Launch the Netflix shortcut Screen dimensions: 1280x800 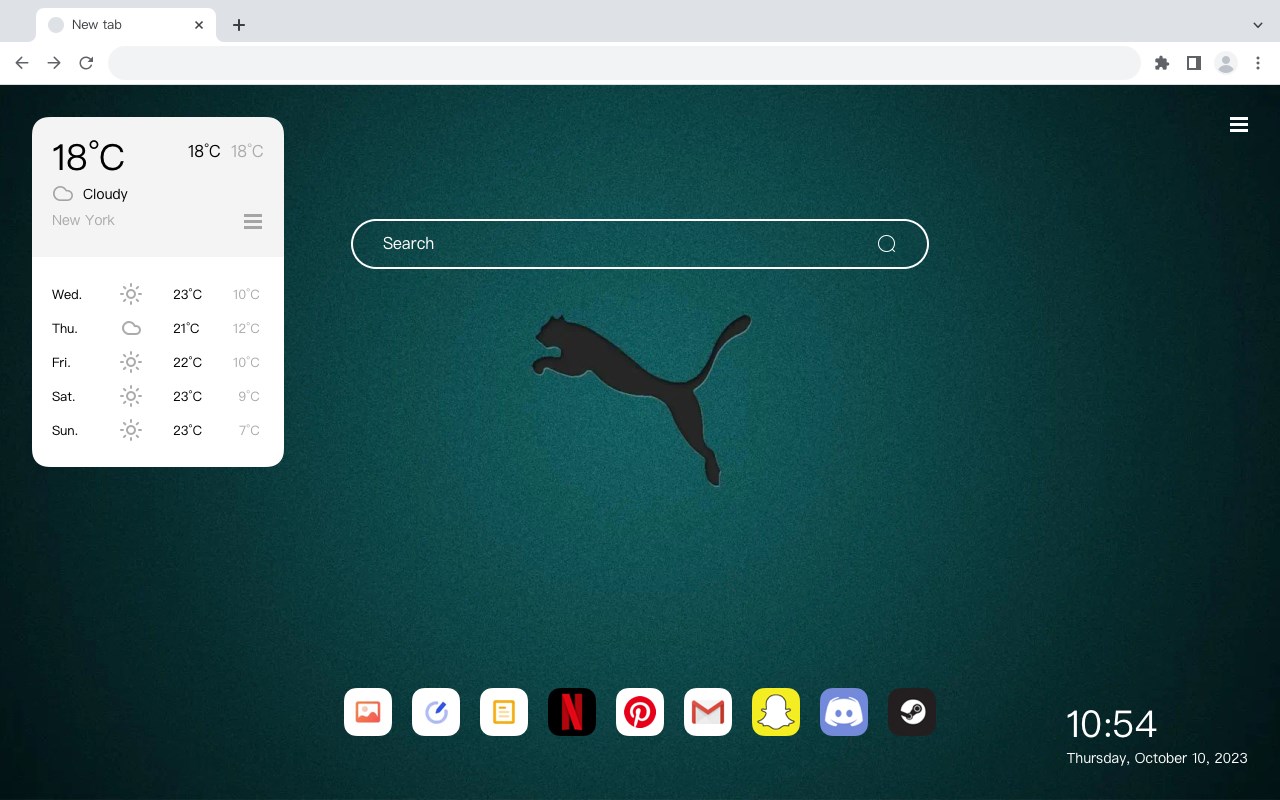(x=572, y=712)
